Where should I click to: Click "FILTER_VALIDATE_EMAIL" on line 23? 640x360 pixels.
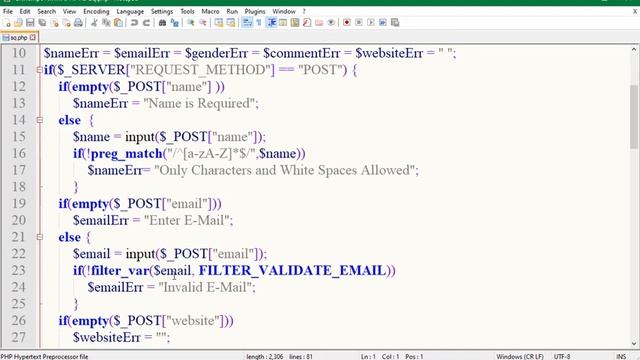coord(293,271)
